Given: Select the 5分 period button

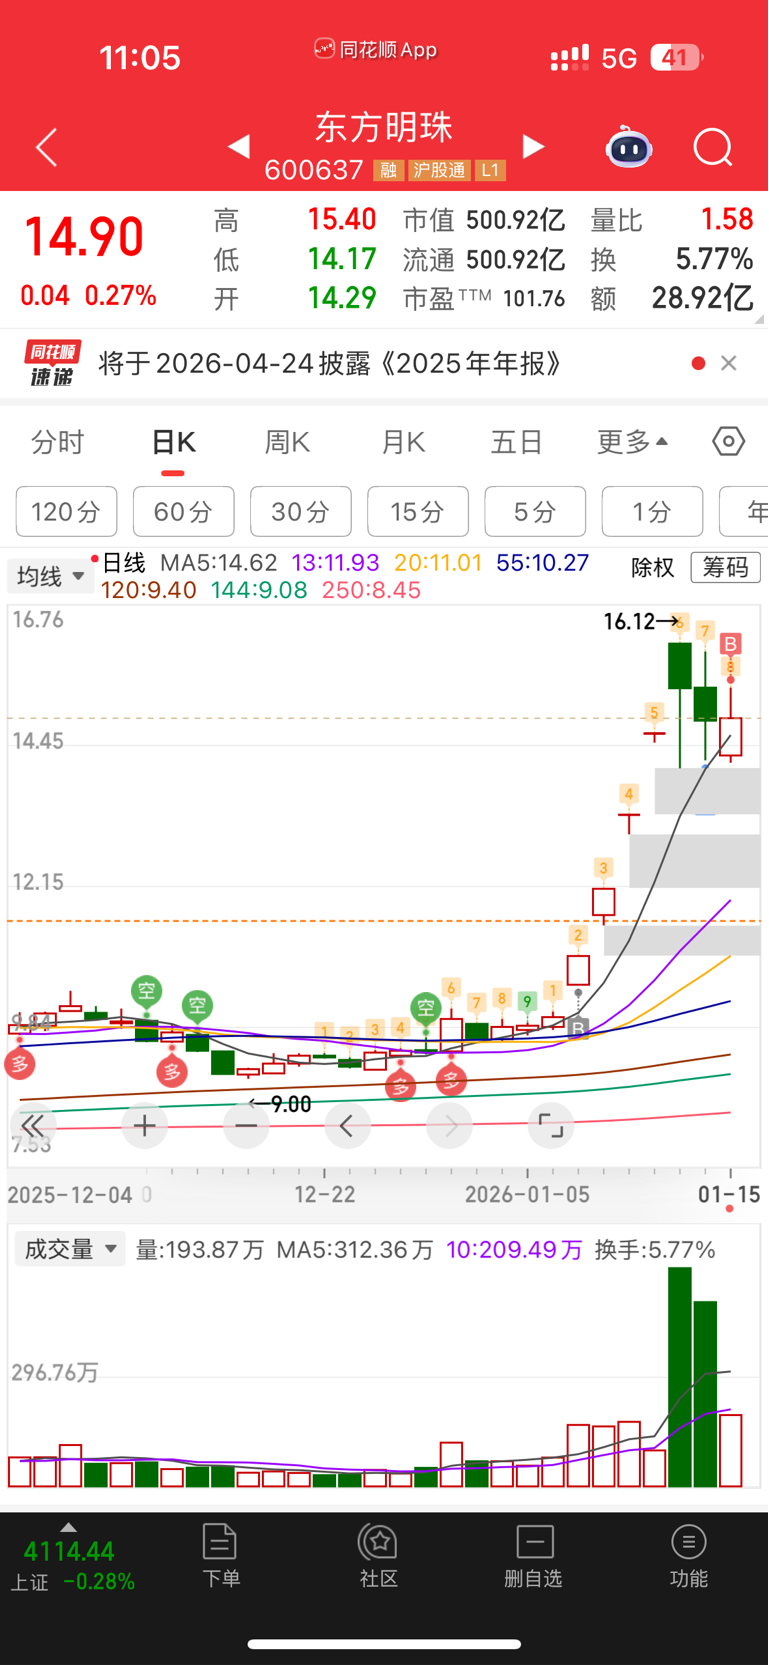Looking at the screenshot, I should (x=535, y=512).
